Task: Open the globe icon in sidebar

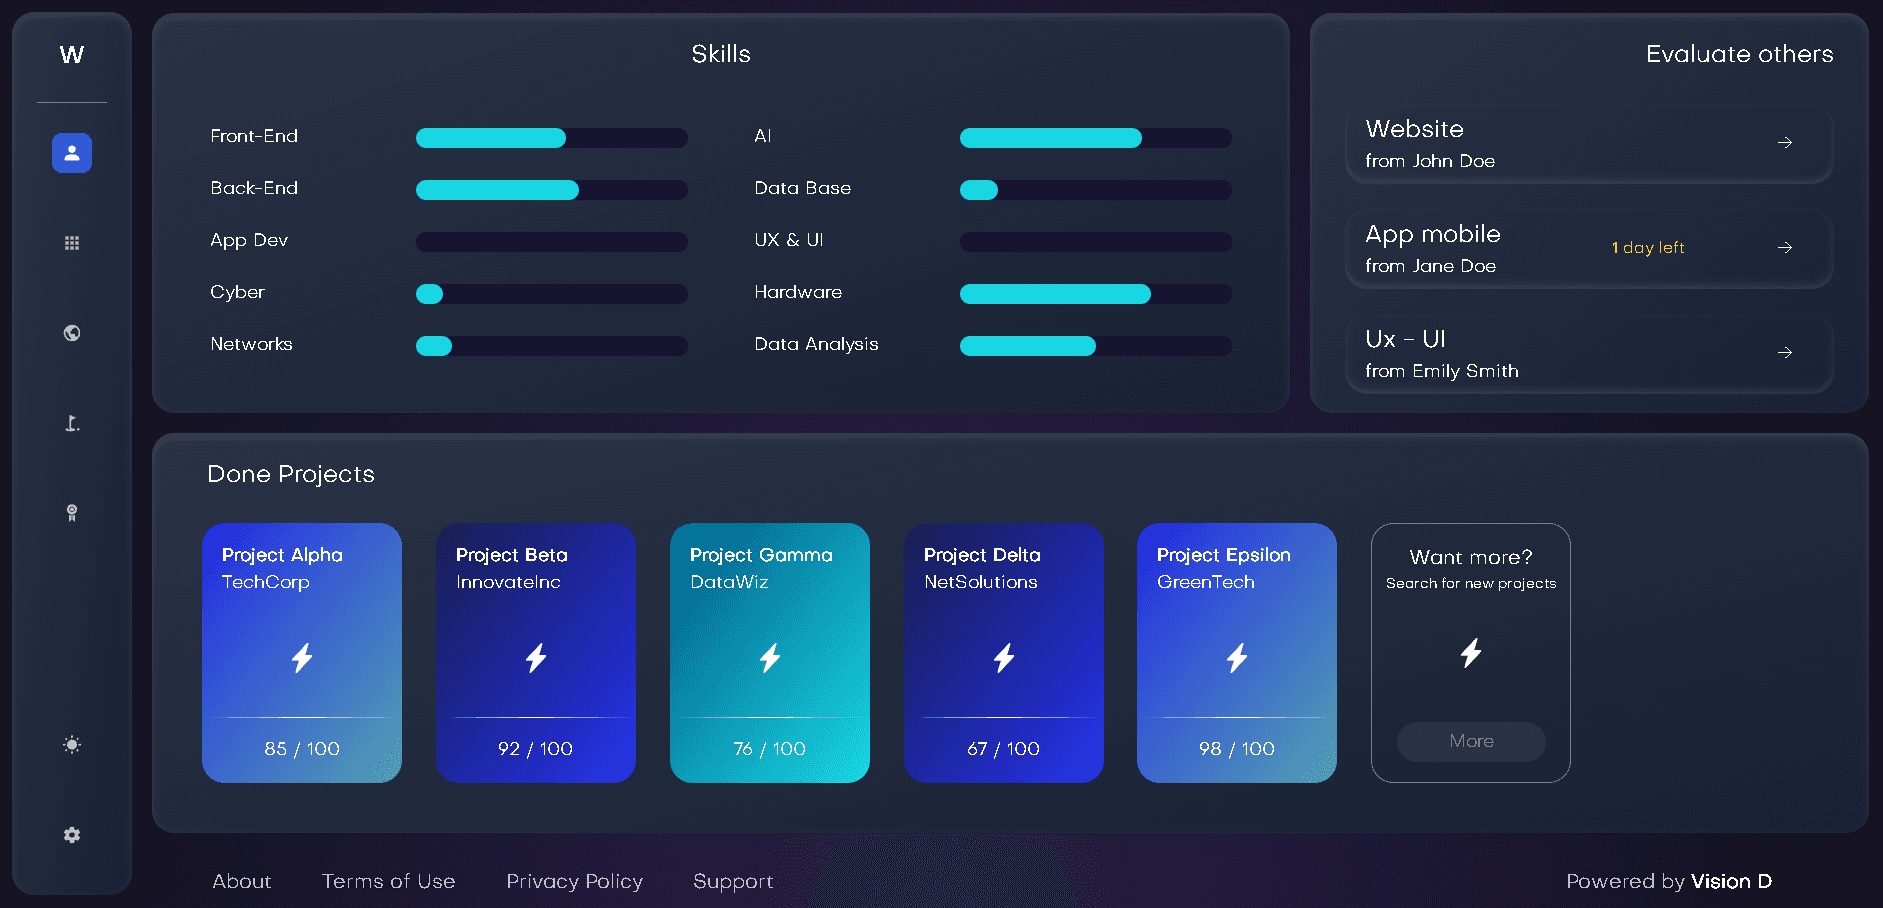Action: click(x=72, y=333)
